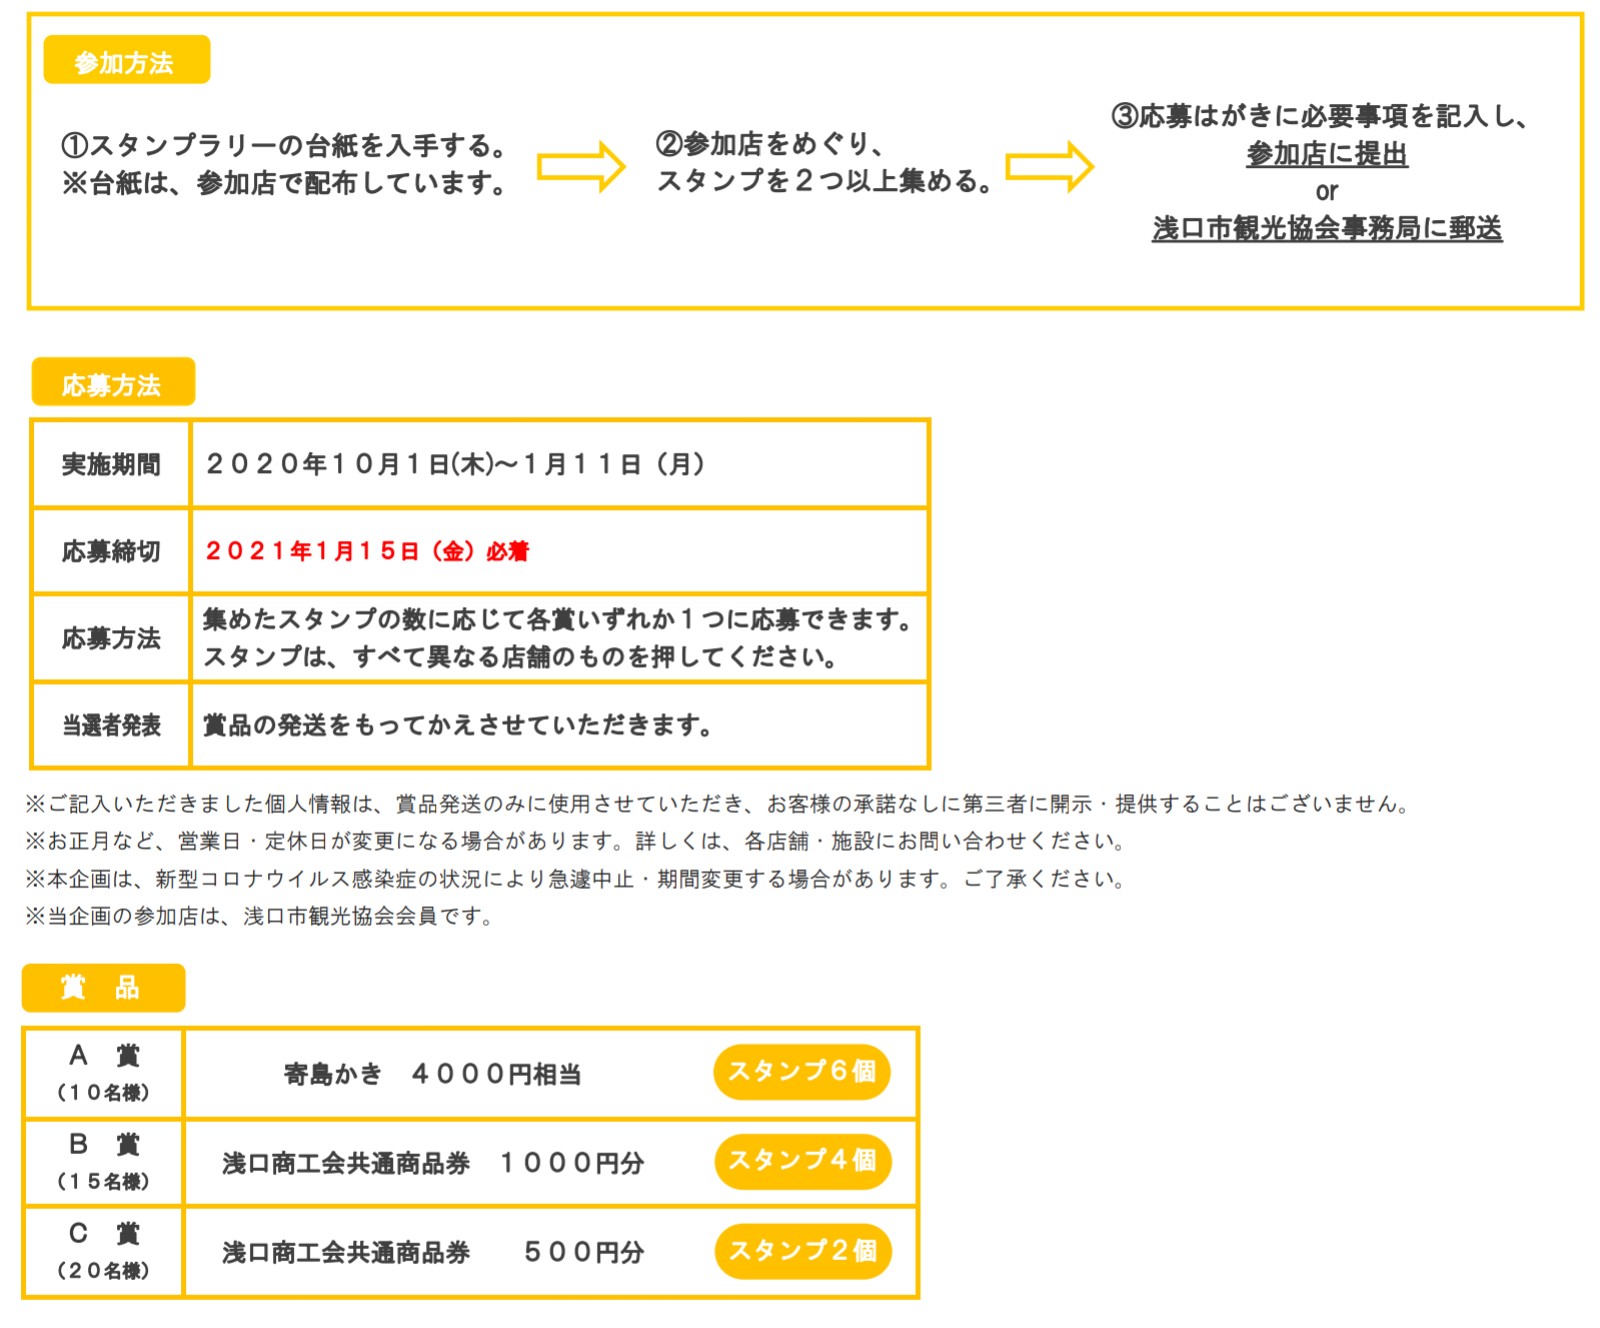
Task: Select the 実施期間 row header cell
Action: coord(111,465)
